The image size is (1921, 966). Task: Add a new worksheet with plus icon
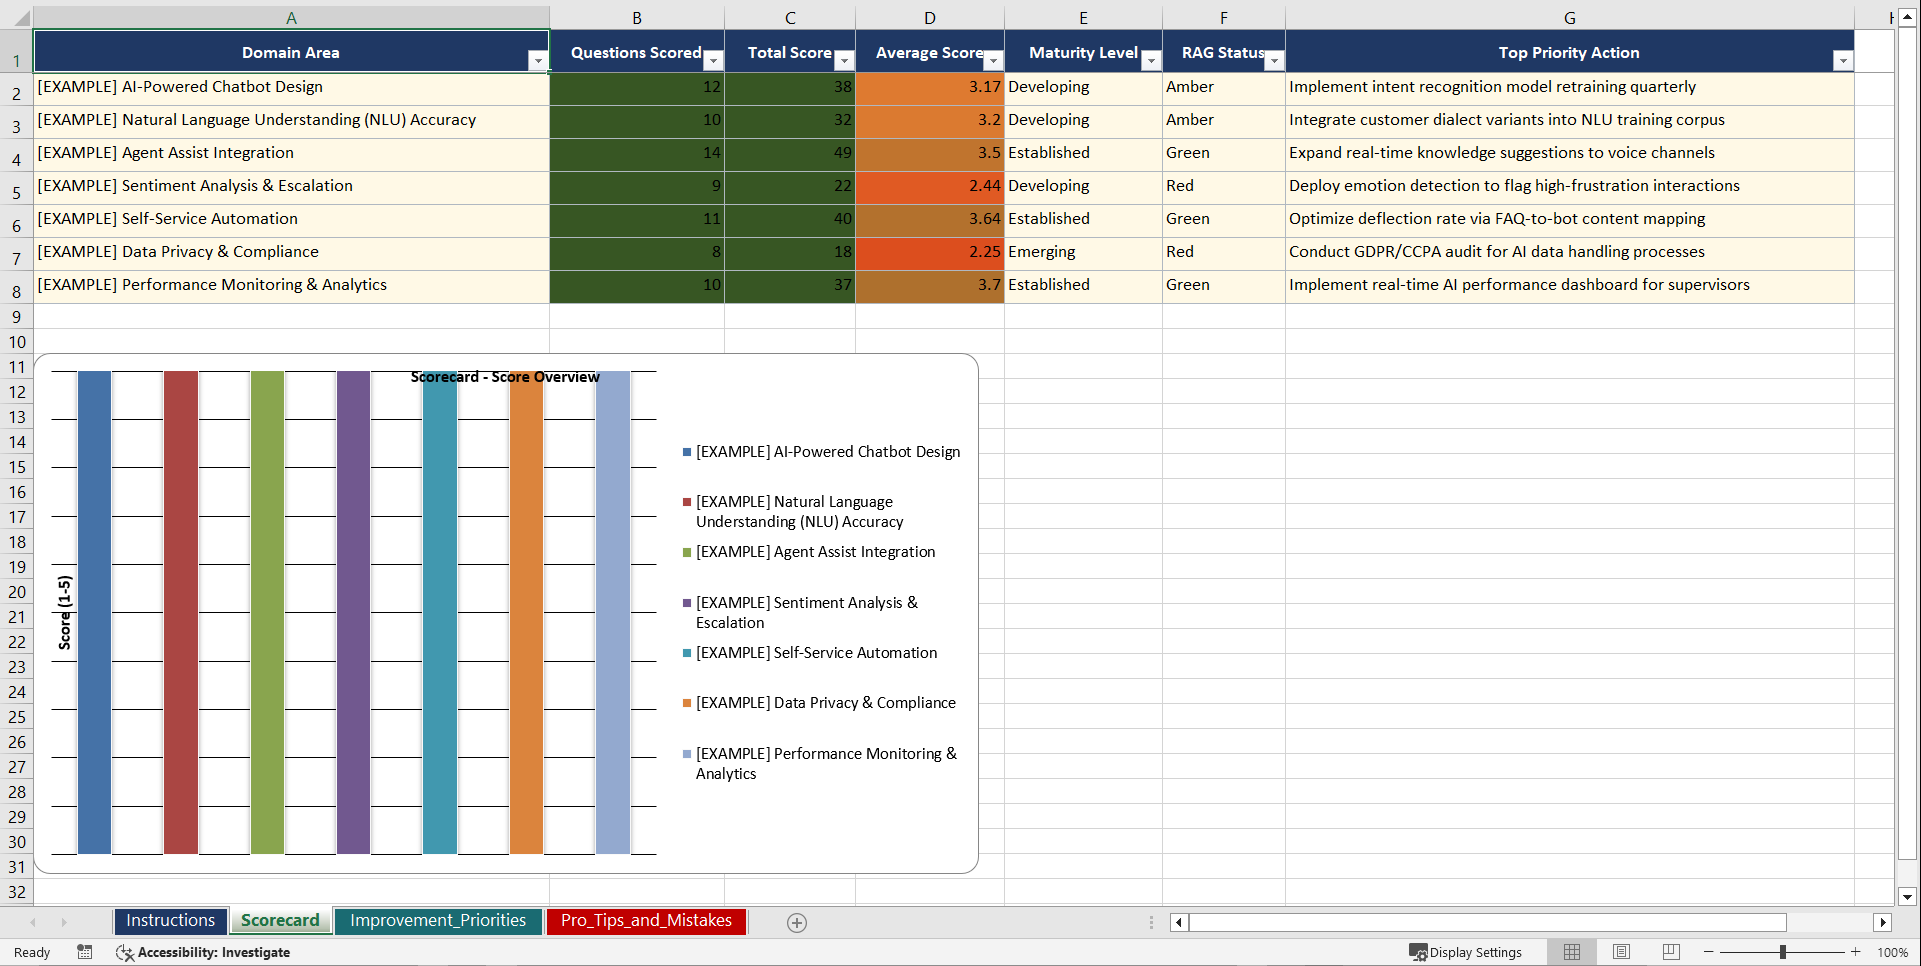[797, 922]
